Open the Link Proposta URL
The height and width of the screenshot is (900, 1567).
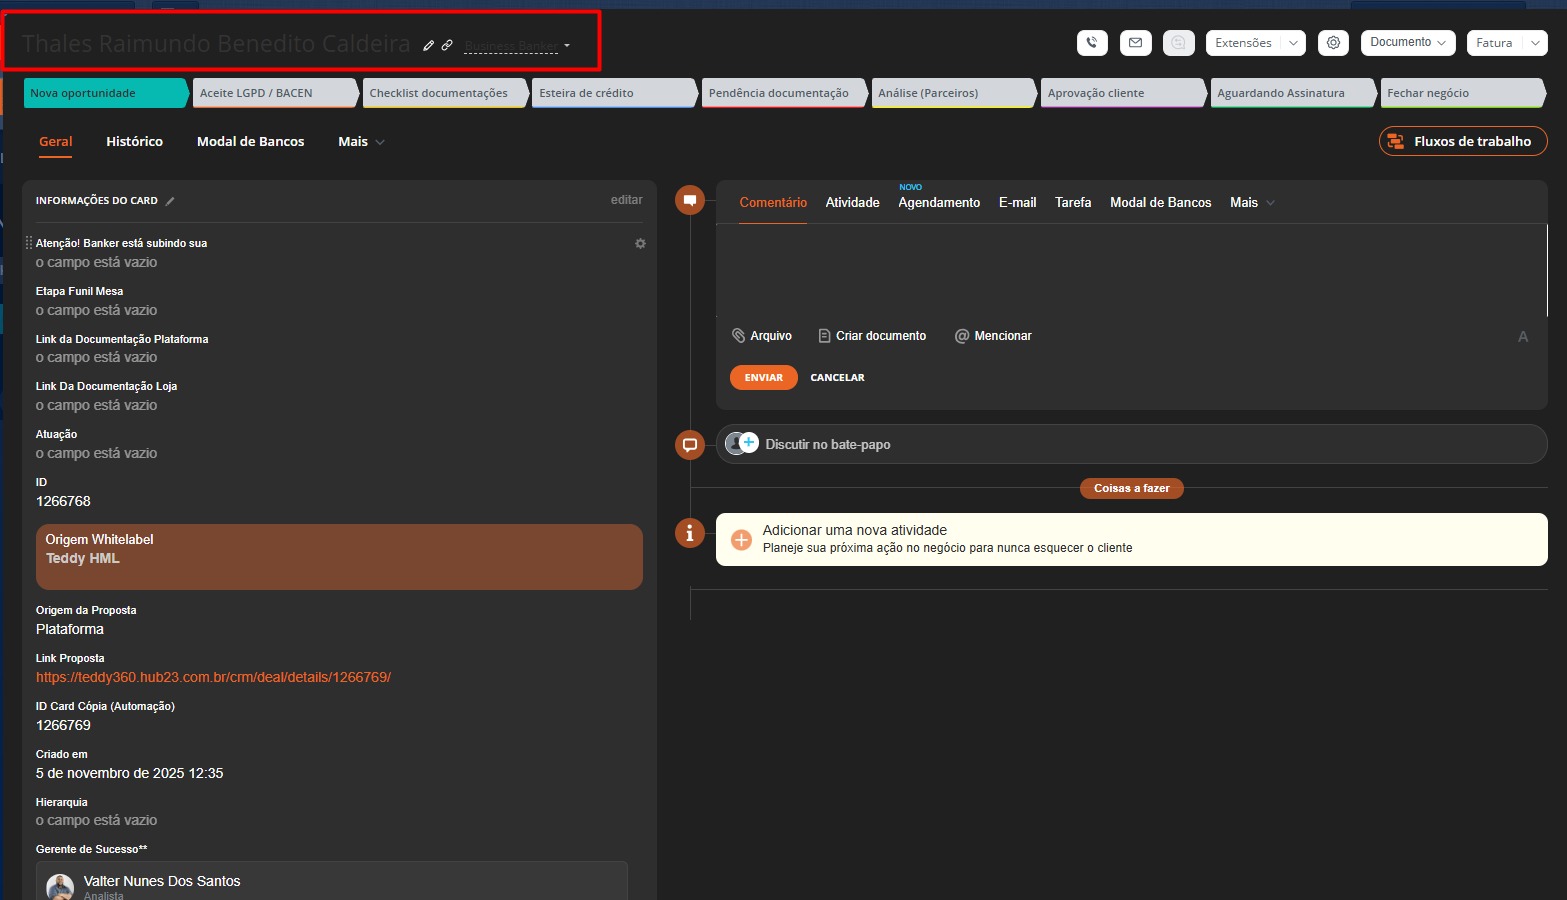(213, 678)
